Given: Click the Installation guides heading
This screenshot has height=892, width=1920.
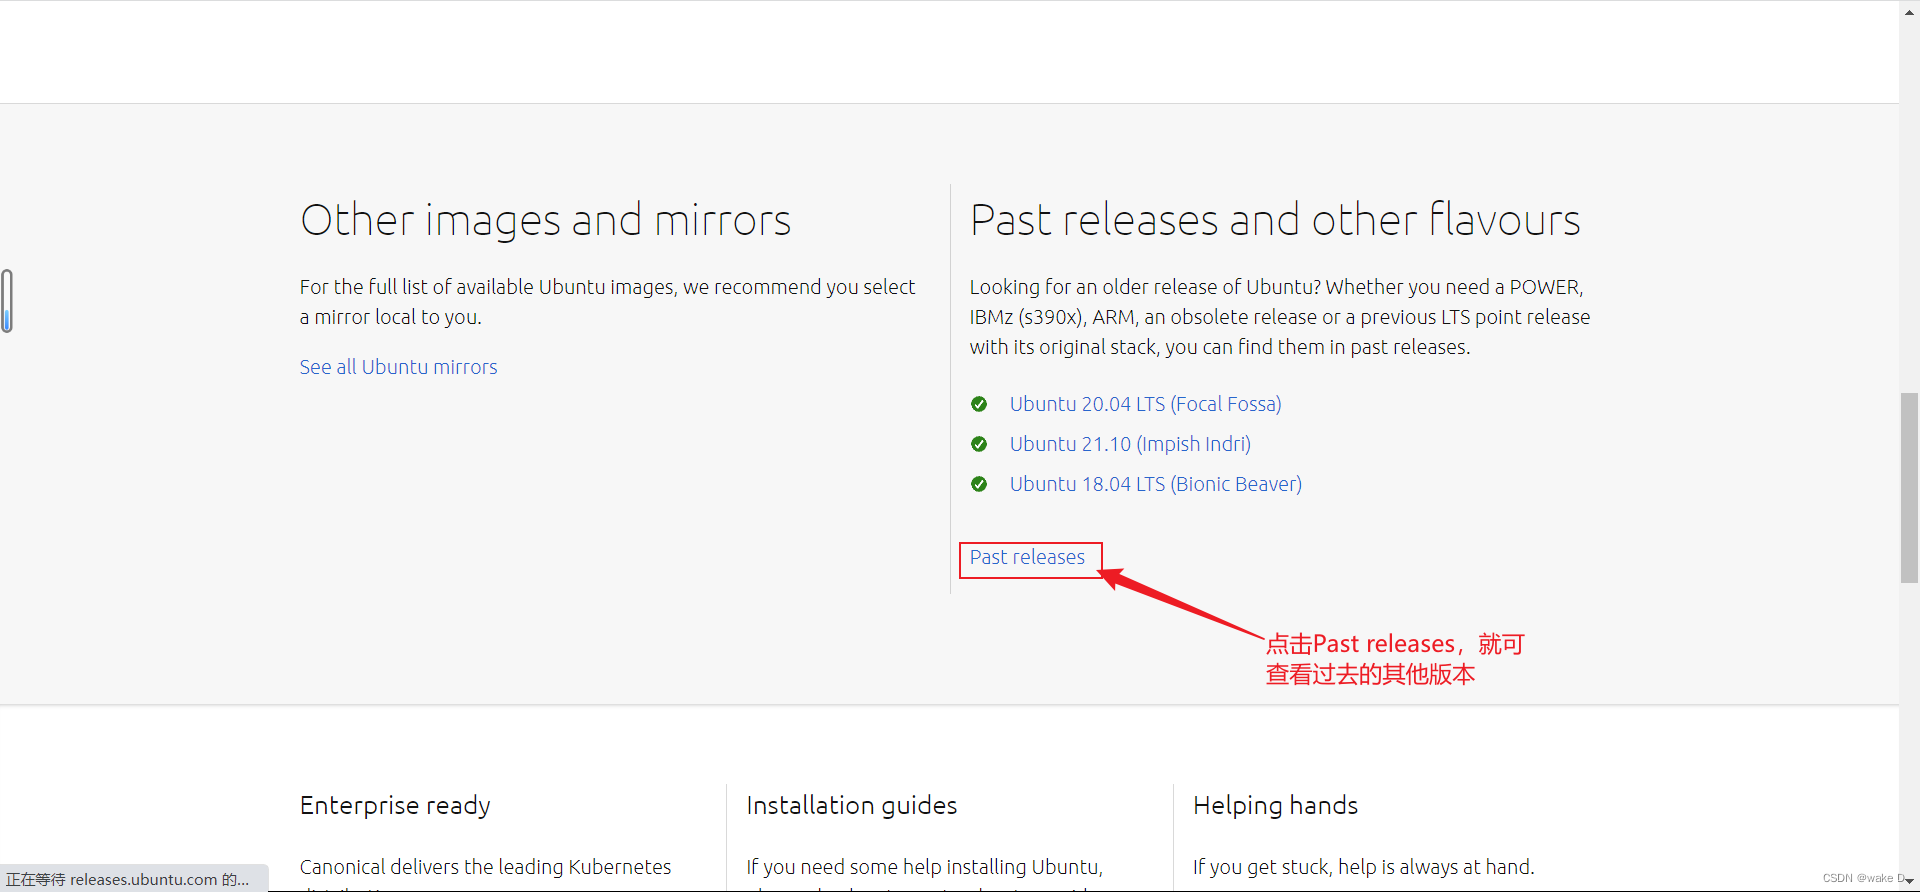Looking at the screenshot, I should click(852, 806).
